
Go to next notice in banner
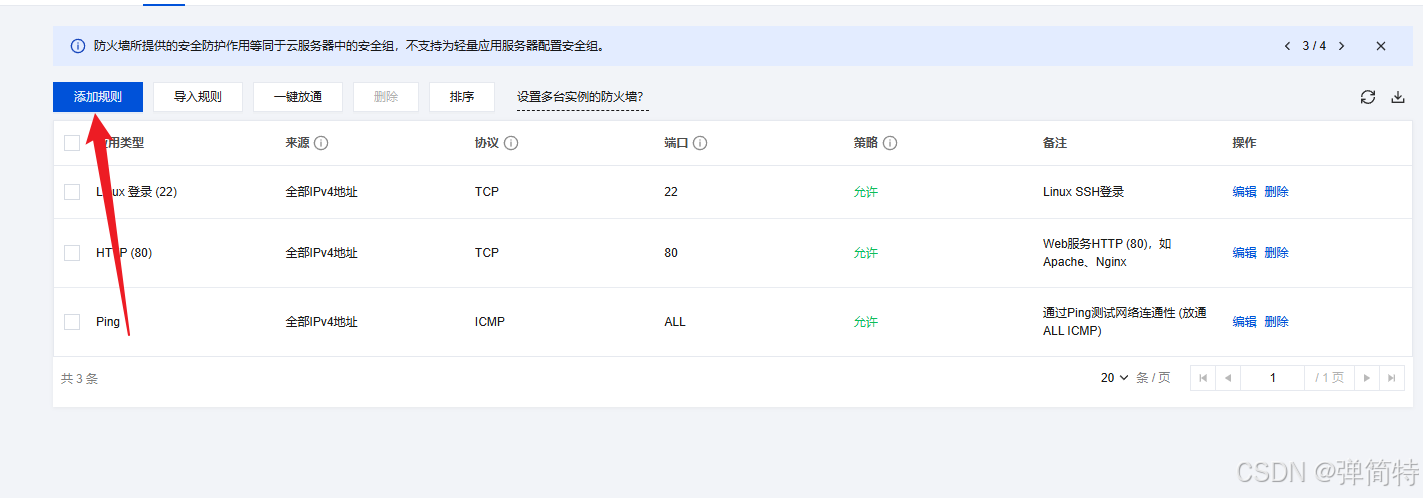pos(1341,46)
